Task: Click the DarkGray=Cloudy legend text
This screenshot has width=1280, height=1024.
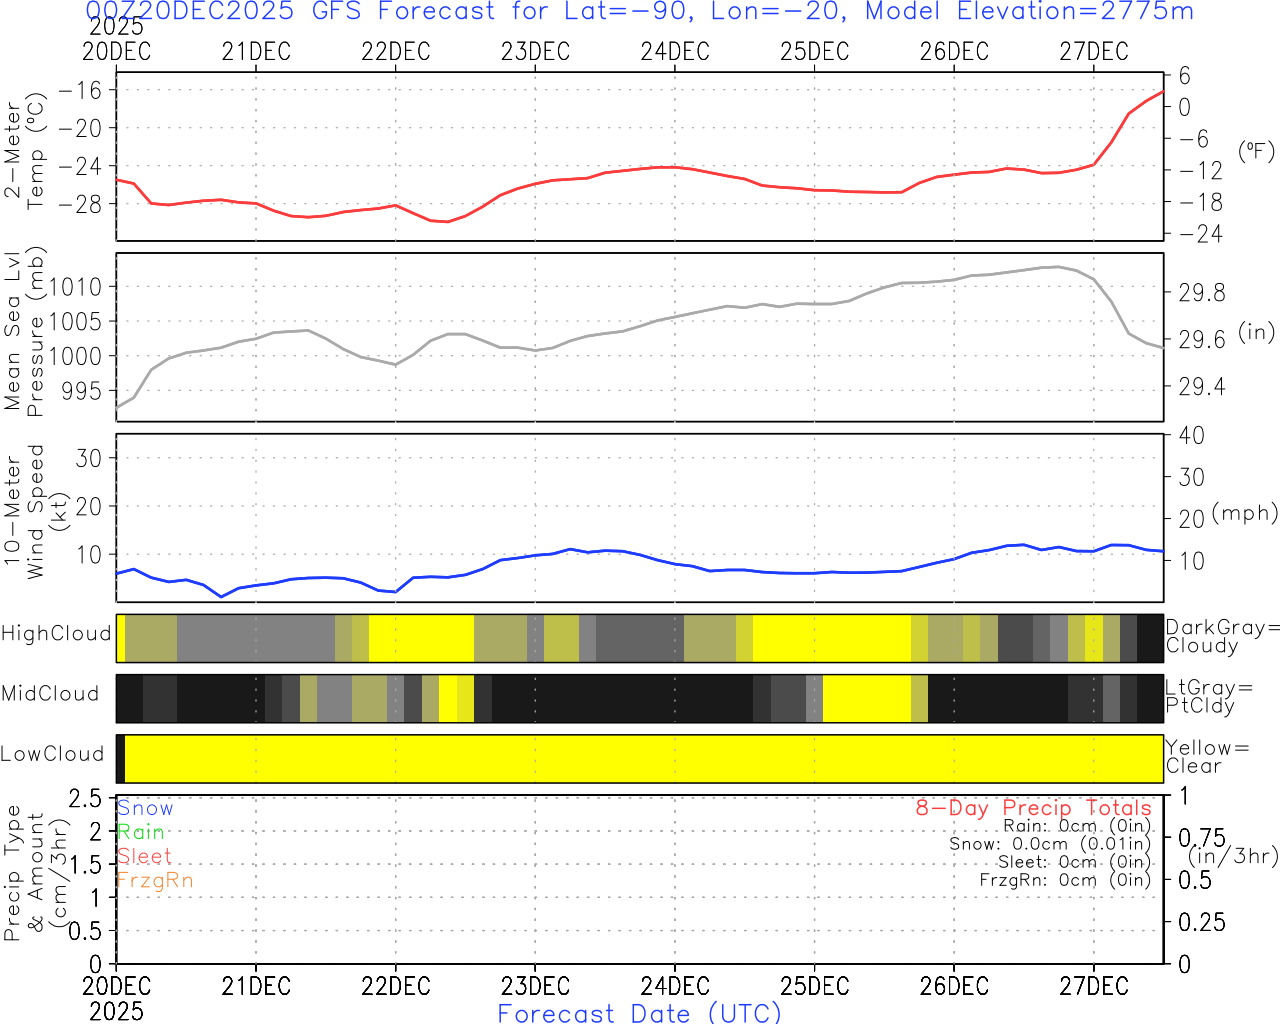Action: [1222, 637]
